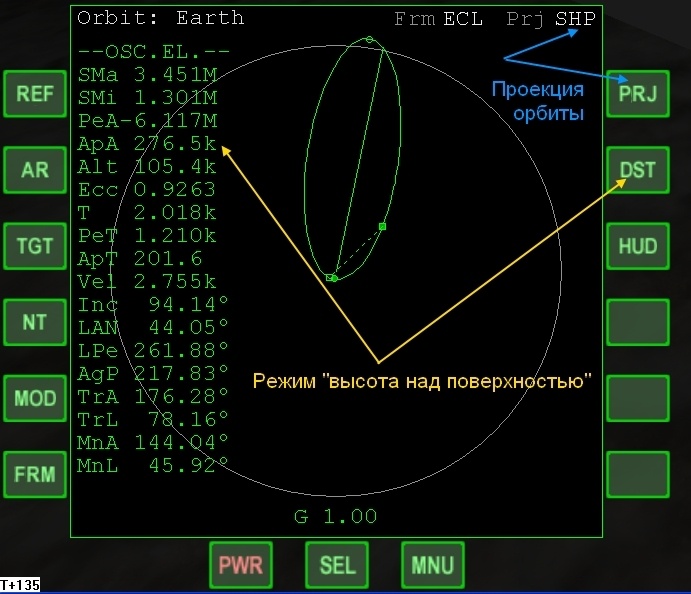Click the 'Prj SHP' projection indicator
The width and height of the screenshot is (691, 594).
point(551,19)
